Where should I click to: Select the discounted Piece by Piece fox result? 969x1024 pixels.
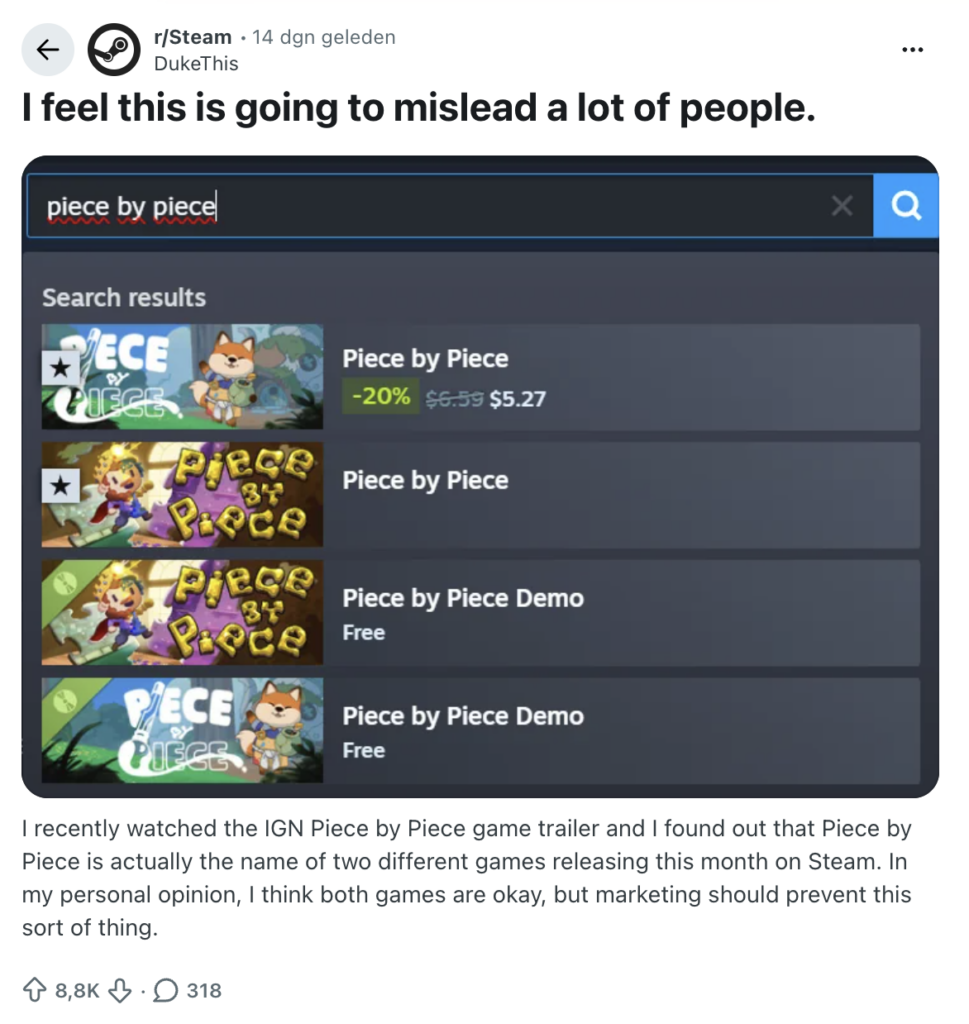coord(630,377)
